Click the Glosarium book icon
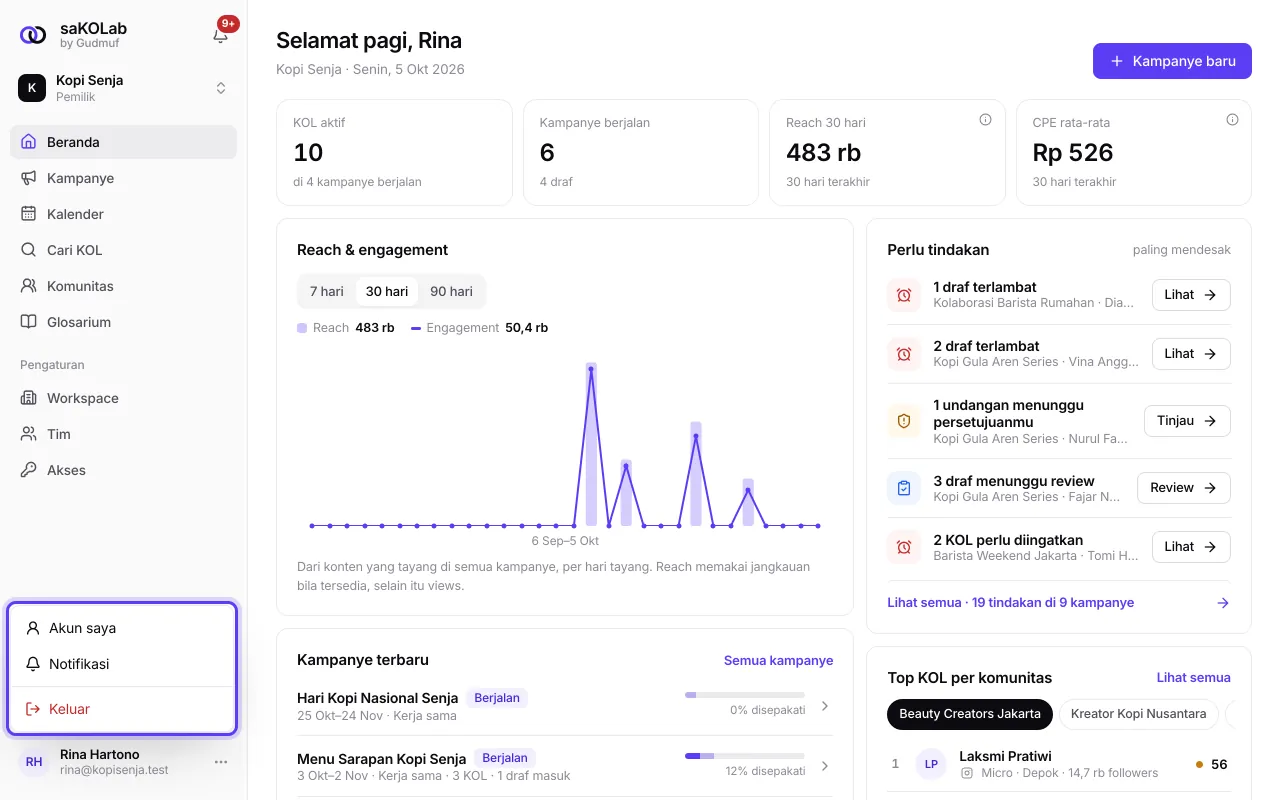The image size is (1280, 800). [x=28, y=322]
